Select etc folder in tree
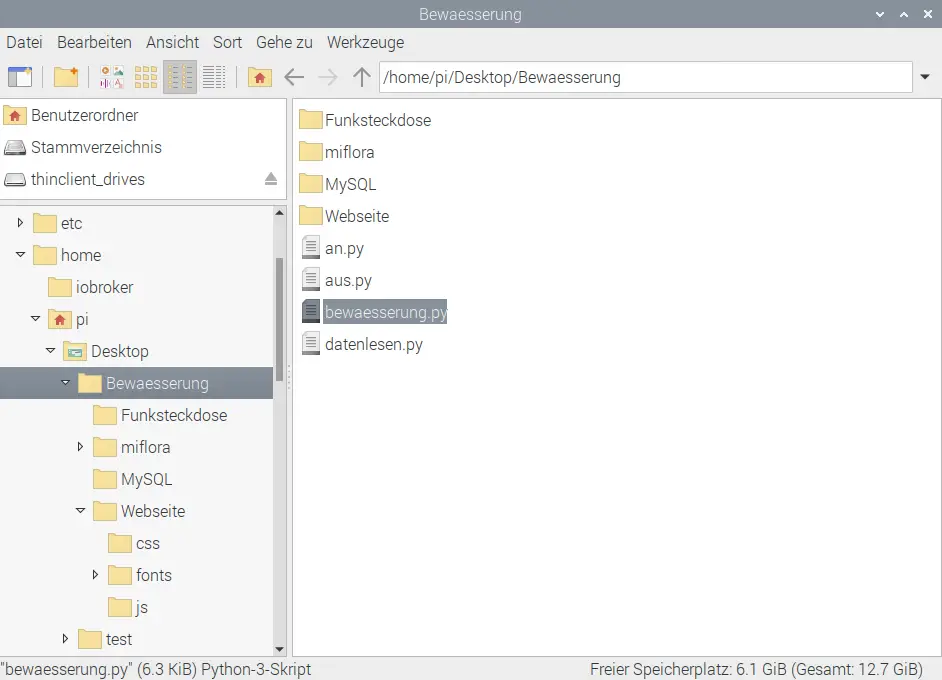 [58, 223]
